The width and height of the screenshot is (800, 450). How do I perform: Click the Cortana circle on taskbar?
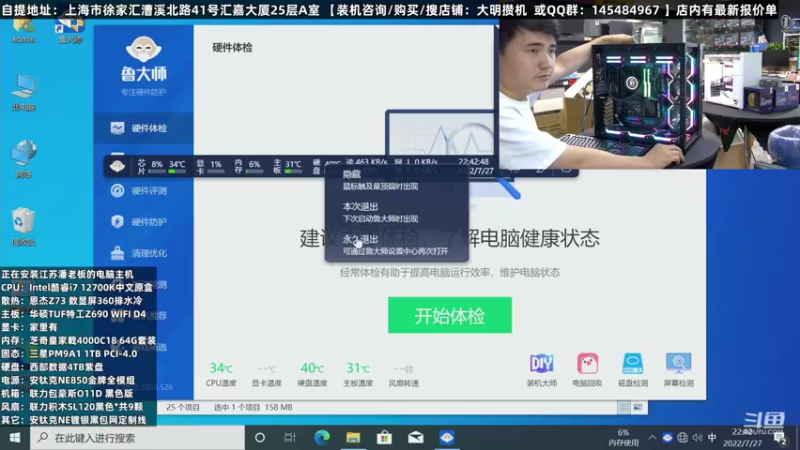260,438
